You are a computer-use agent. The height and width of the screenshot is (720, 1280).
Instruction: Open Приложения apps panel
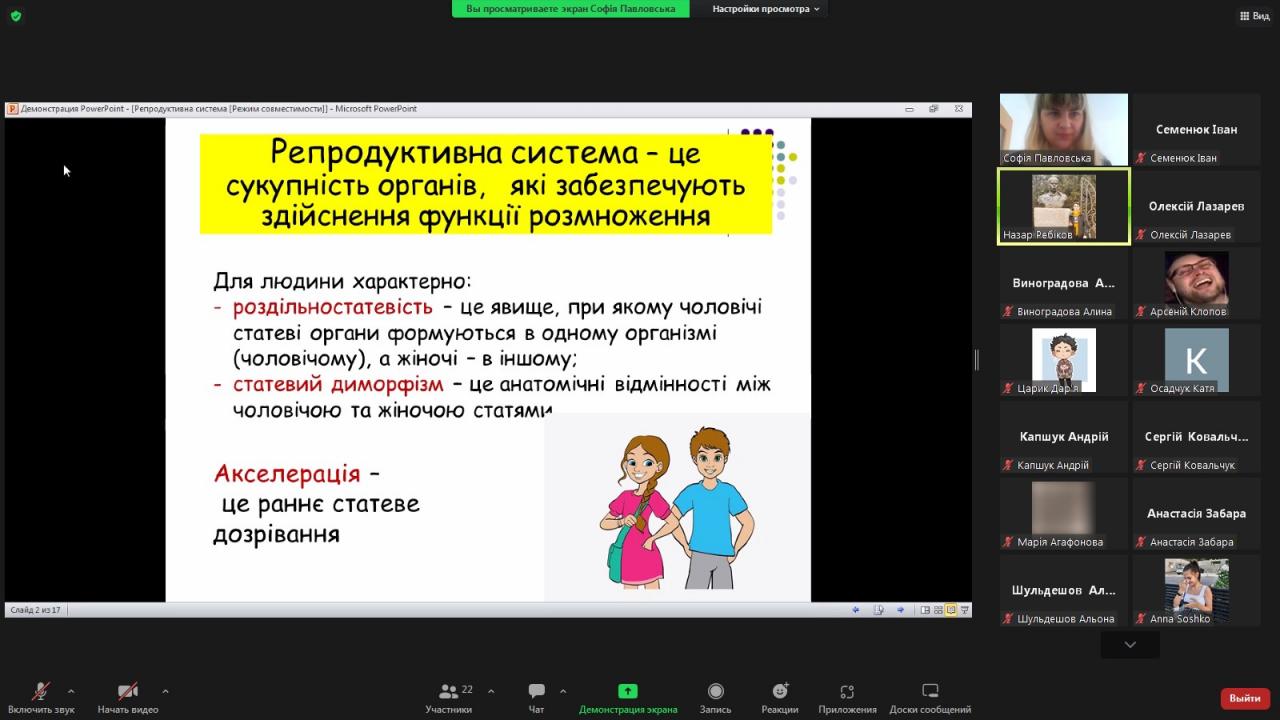pyautogui.click(x=847, y=697)
